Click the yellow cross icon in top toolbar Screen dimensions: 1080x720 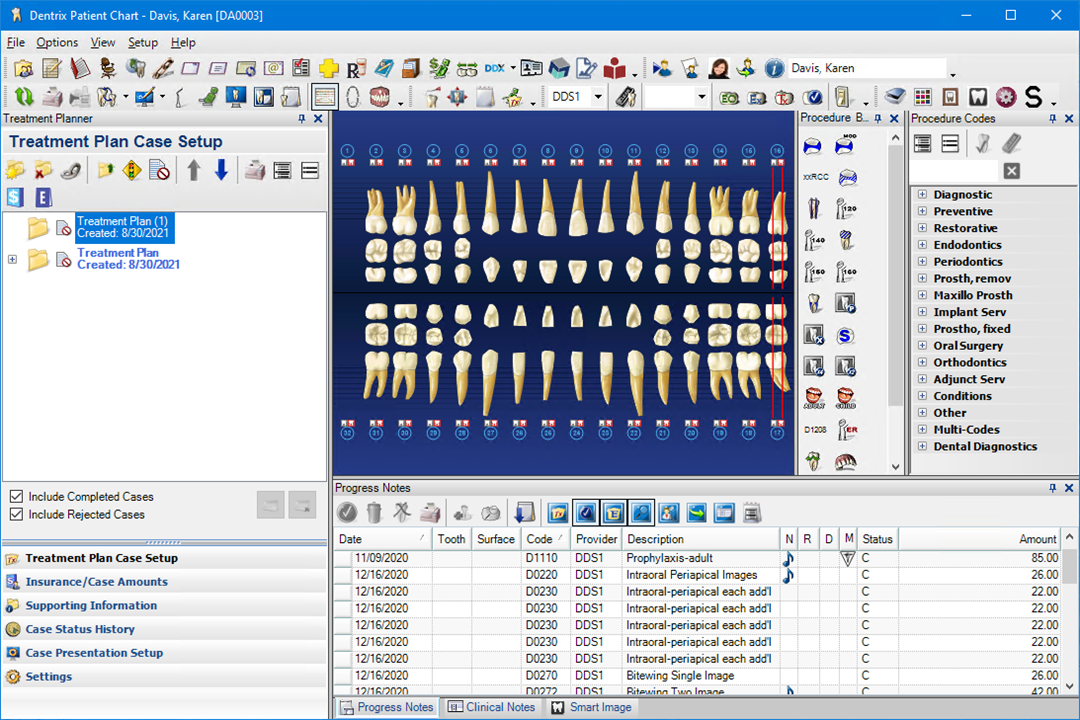[328, 69]
